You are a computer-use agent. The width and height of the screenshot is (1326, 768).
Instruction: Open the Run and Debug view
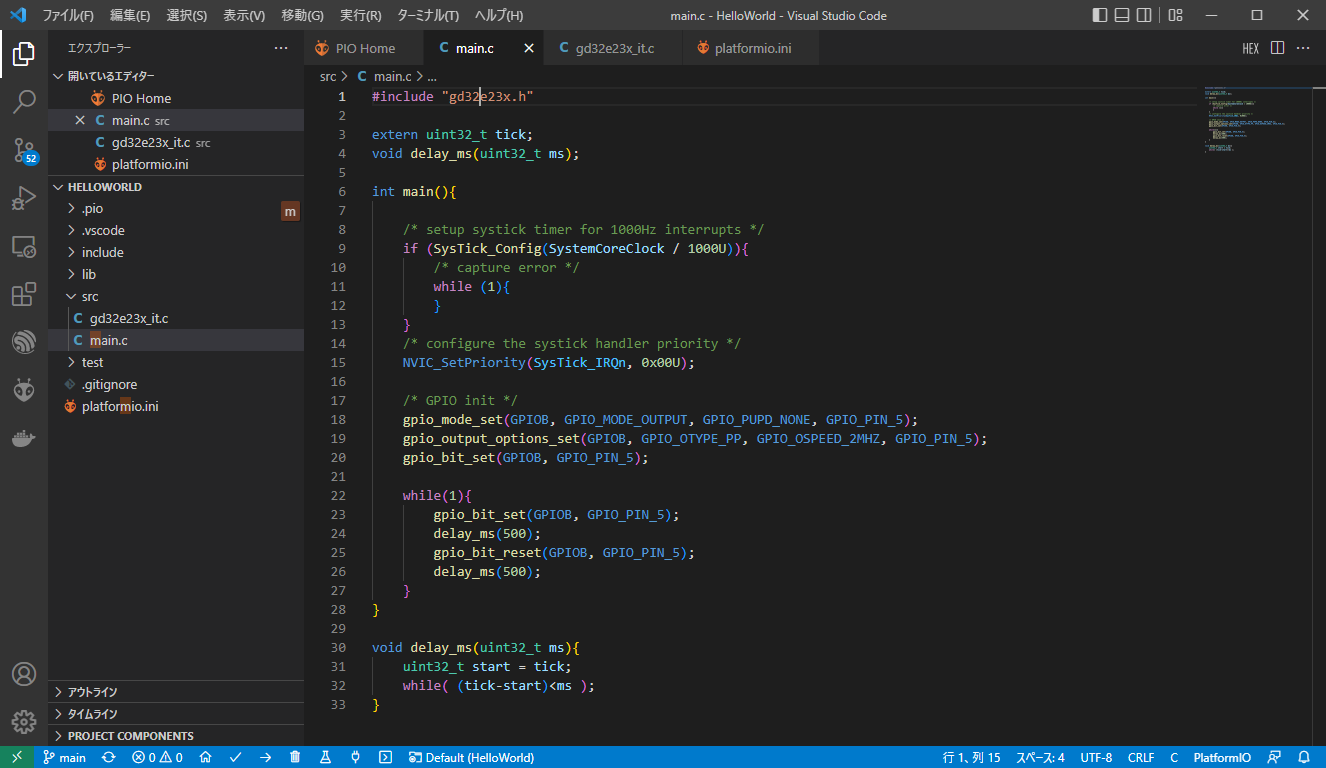(x=24, y=198)
